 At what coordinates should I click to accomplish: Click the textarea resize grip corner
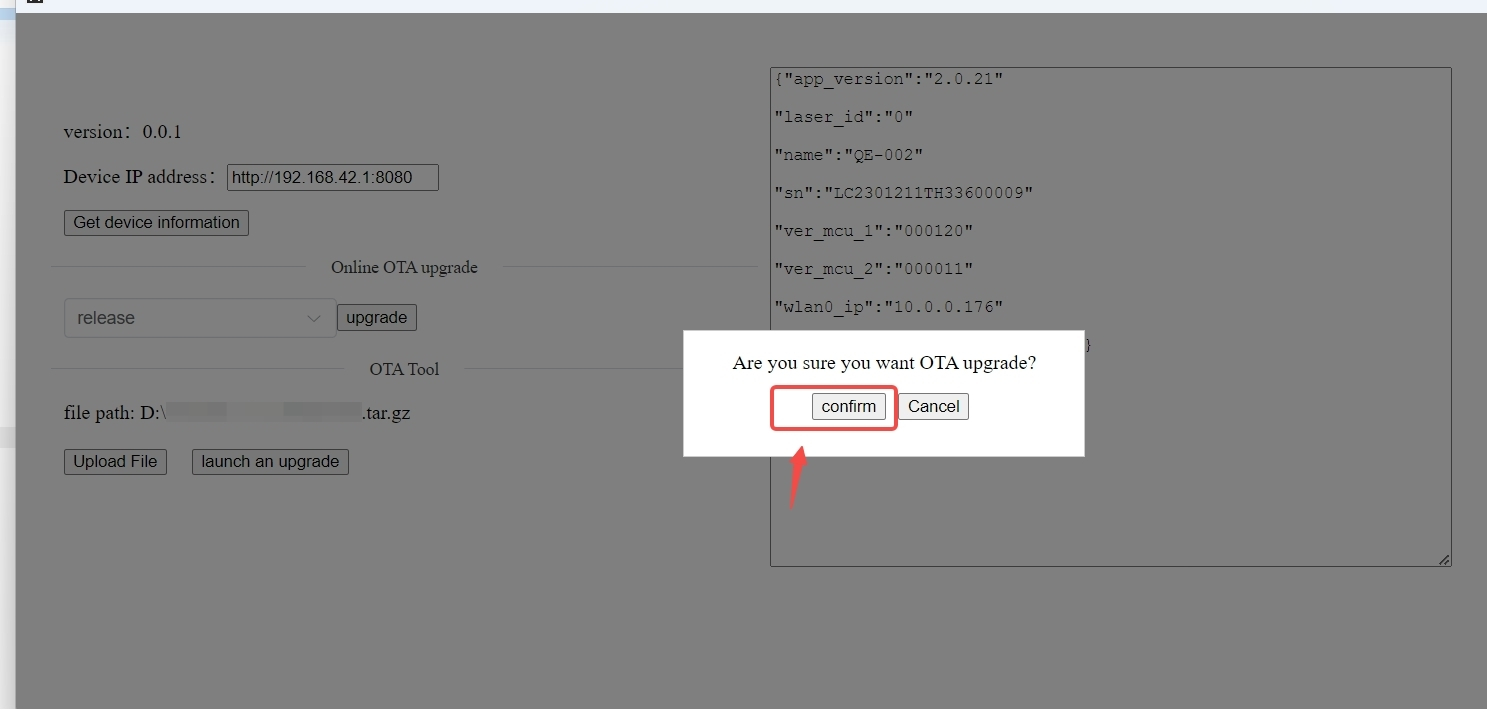pyautogui.click(x=1444, y=559)
